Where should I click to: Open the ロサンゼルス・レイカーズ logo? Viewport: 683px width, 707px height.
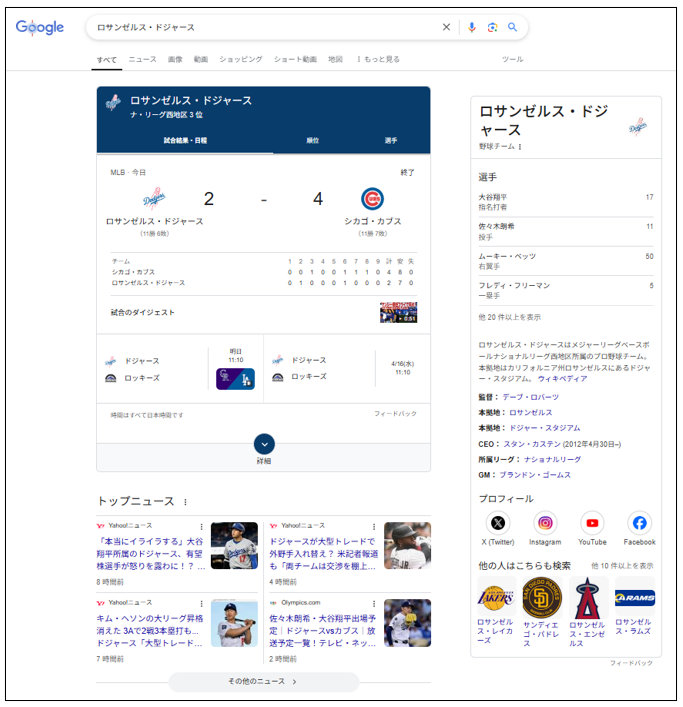click(495, 598)
